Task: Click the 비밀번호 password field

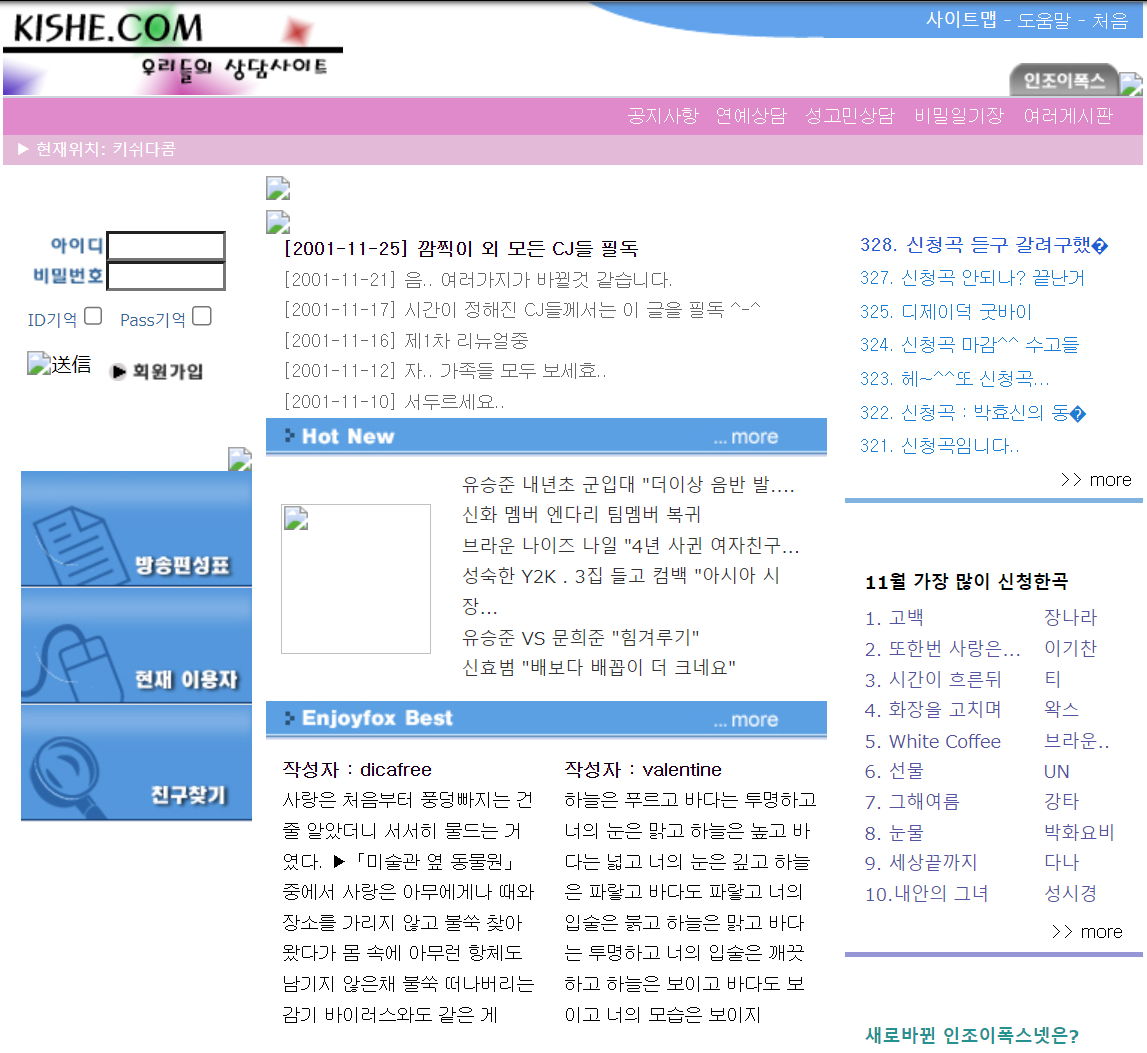Action: pyautogui.click(x=166, y=276)
